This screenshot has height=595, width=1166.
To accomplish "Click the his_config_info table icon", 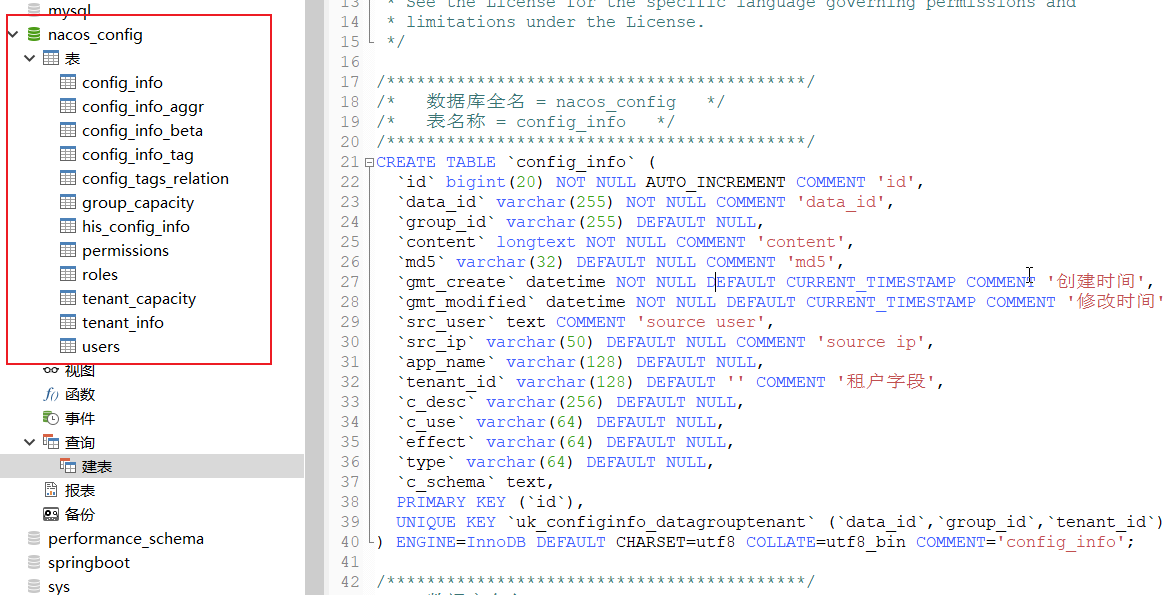I will tap(68, 226).
